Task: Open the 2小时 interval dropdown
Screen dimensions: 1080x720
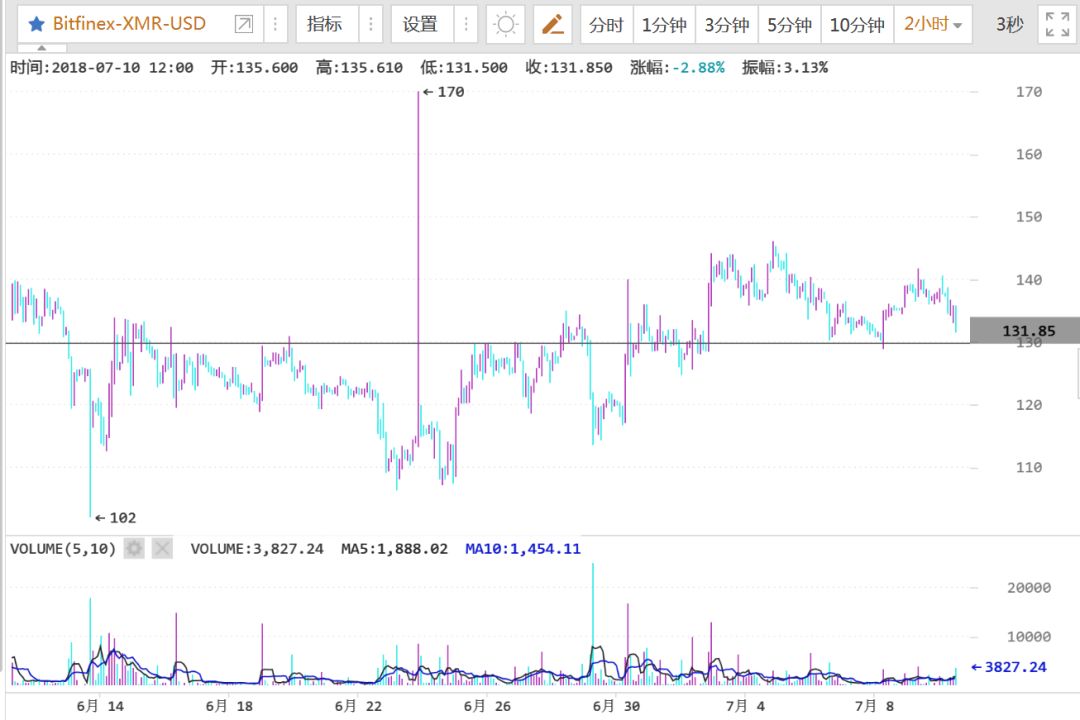Action: [x=933, y=25]
